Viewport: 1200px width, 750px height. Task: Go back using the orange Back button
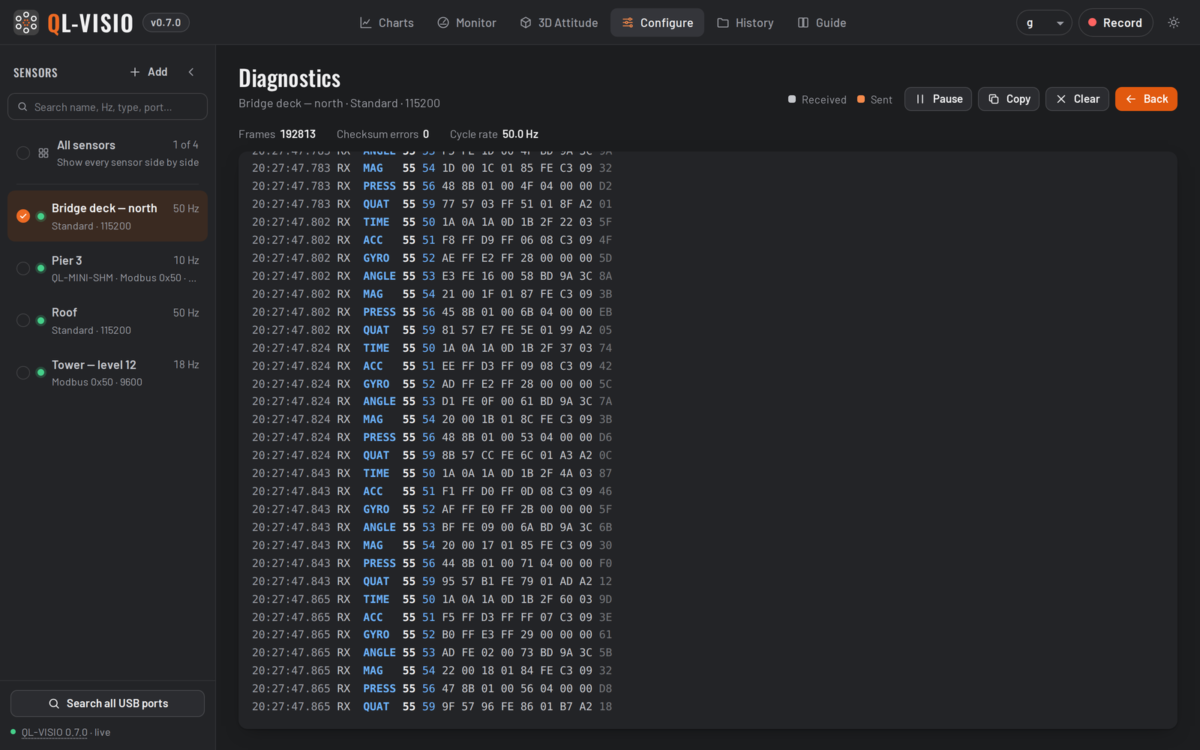1146,99
